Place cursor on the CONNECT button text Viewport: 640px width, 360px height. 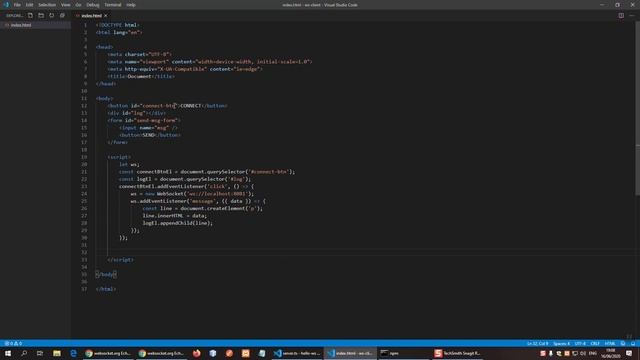tap(191, 106)
